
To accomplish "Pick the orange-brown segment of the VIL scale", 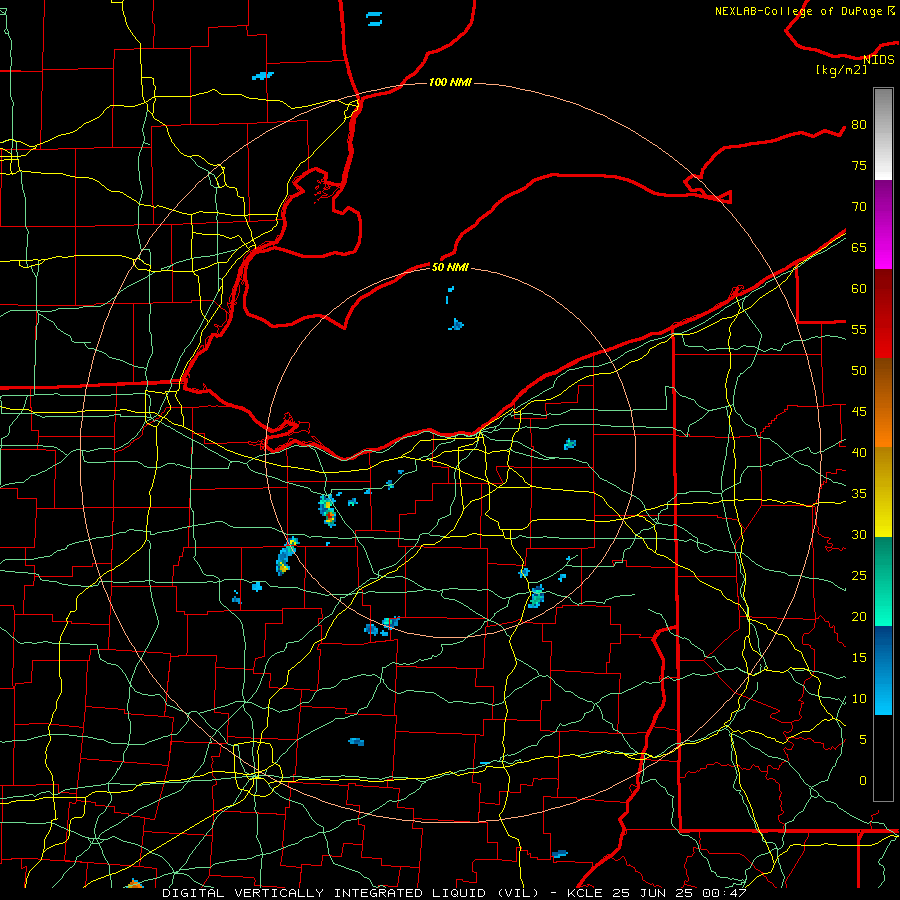I will (x=883, y=402).
